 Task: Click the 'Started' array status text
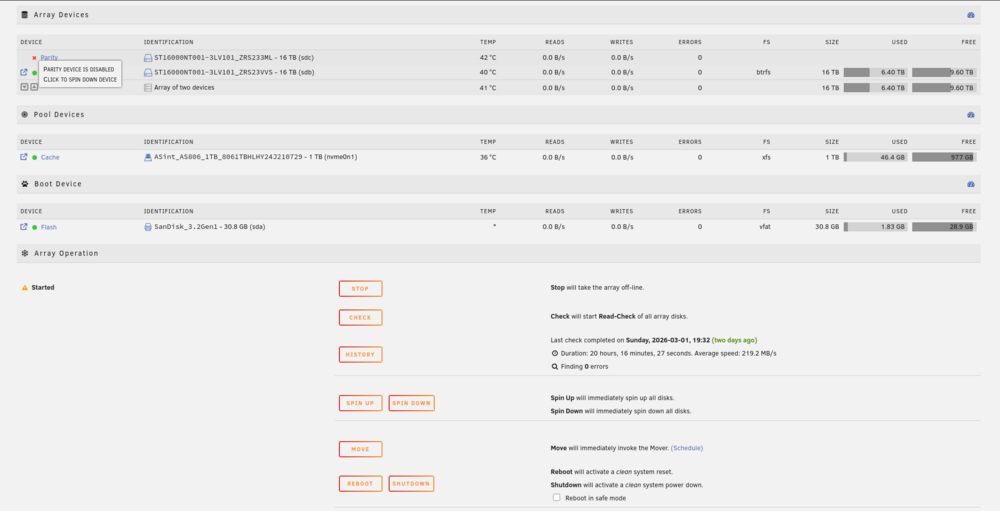[43, 288]
